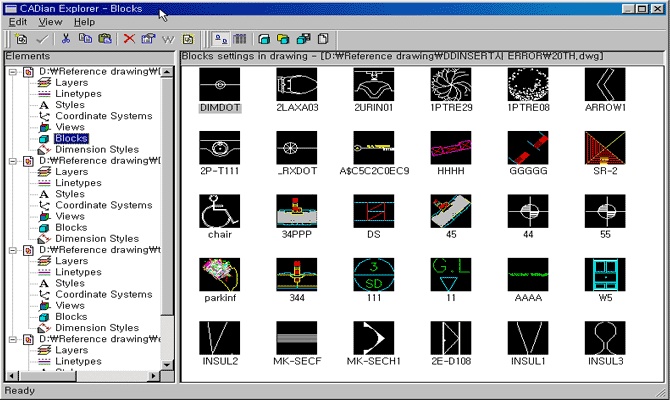
Task: Select the 2URIN01 block thumbnail
Action: pyautogui.click(x=374, y=85)
